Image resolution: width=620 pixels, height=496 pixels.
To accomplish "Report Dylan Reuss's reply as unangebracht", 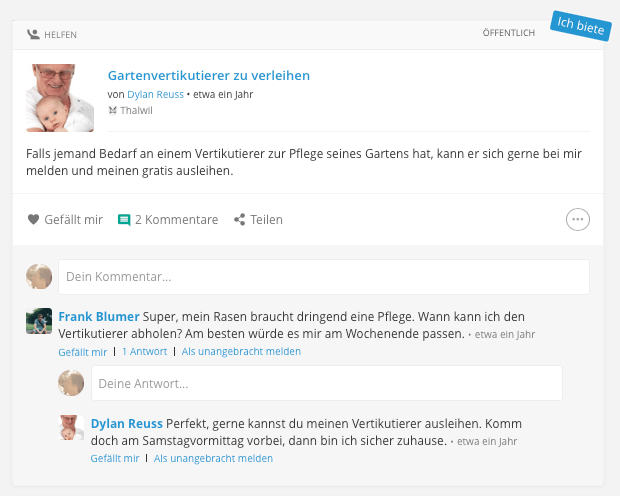I will (213, 458).
